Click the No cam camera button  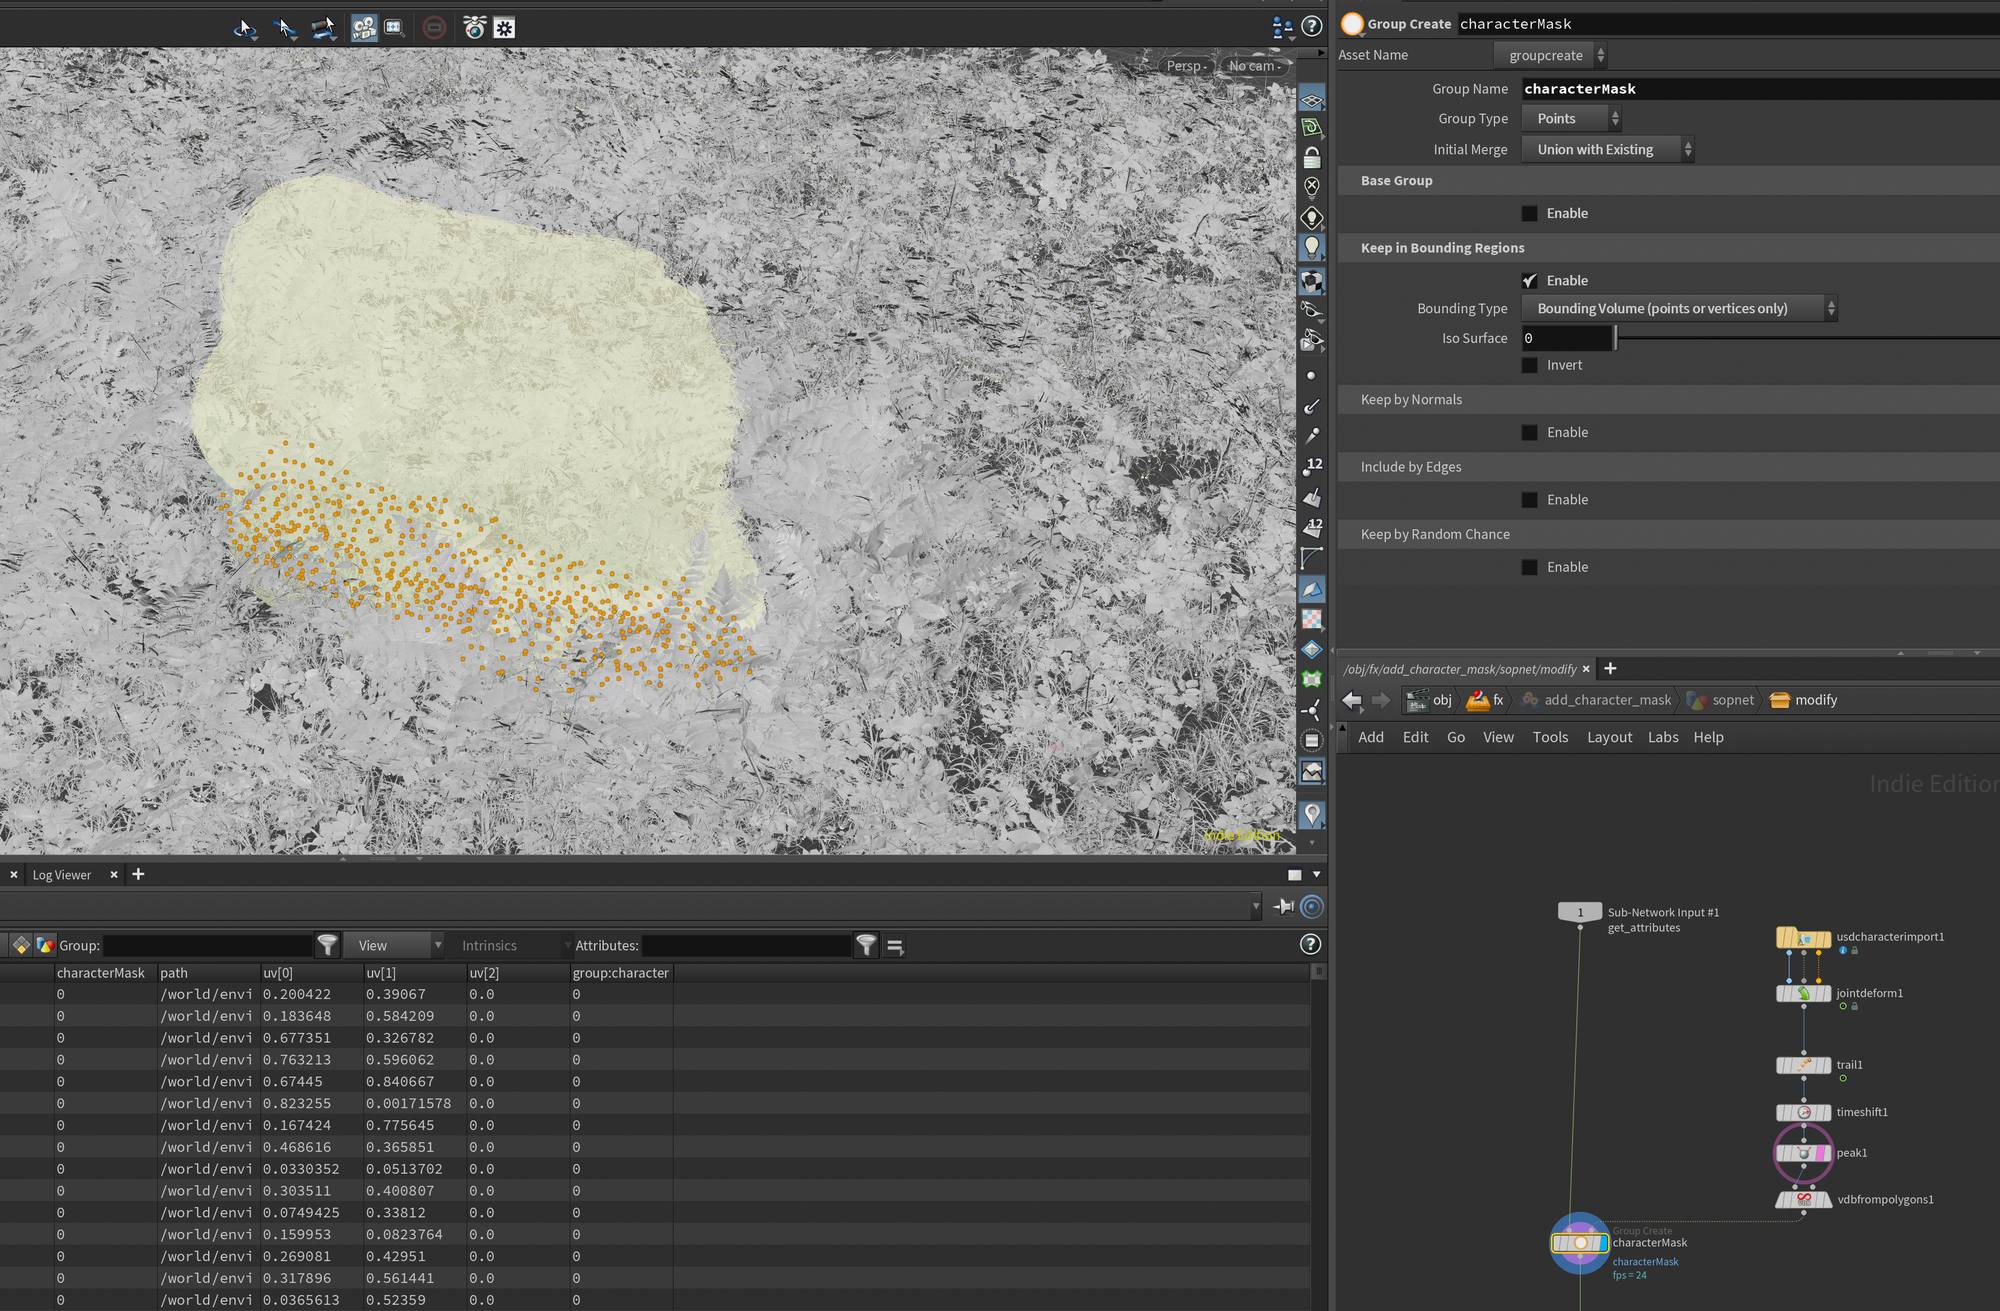click(x=1254, y=66)
